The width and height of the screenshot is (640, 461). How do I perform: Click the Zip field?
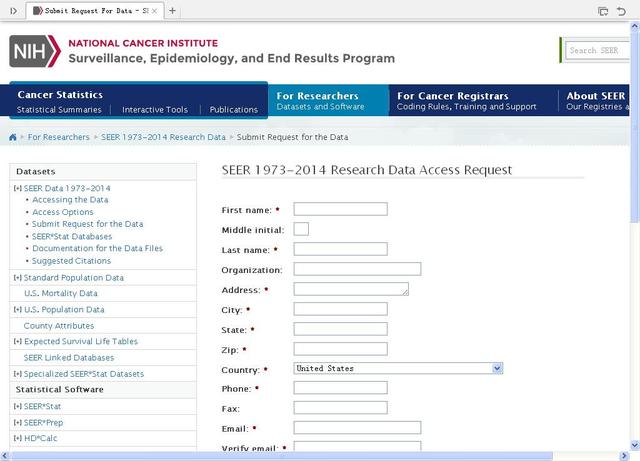(x=340, y=349)
